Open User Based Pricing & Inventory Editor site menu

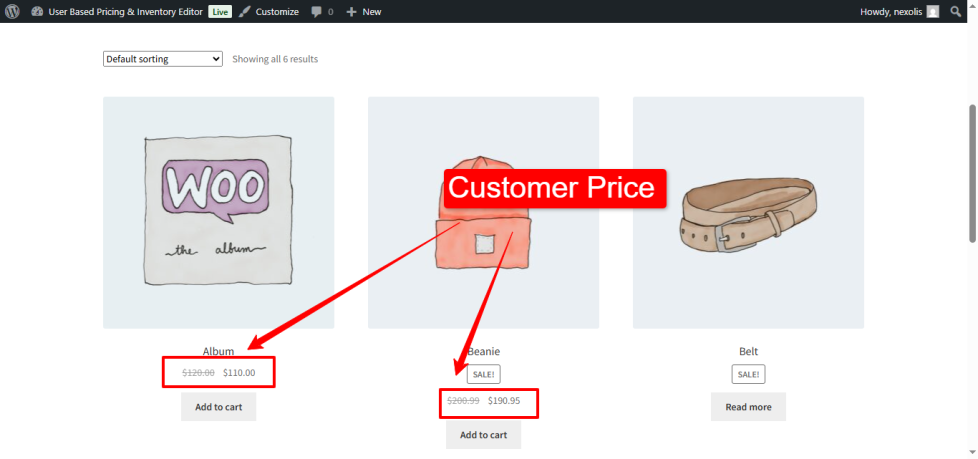click(125, 11)
